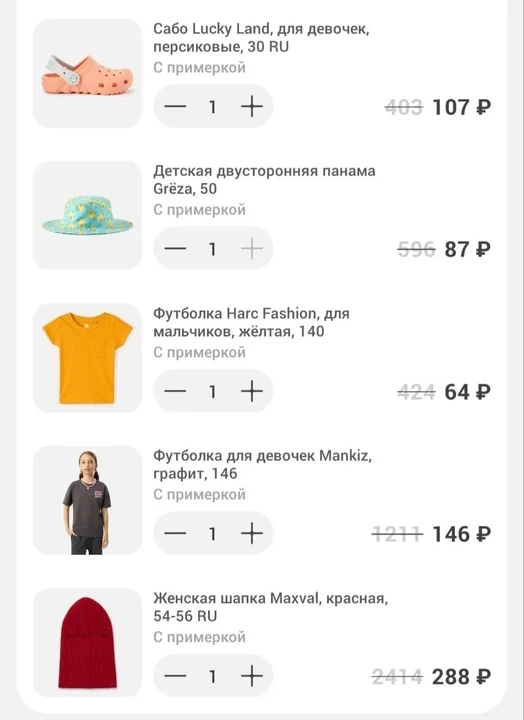
Task: Decrease quantity of yellow Harc Fashion t-shirt
Action: [x=175, y=391]
